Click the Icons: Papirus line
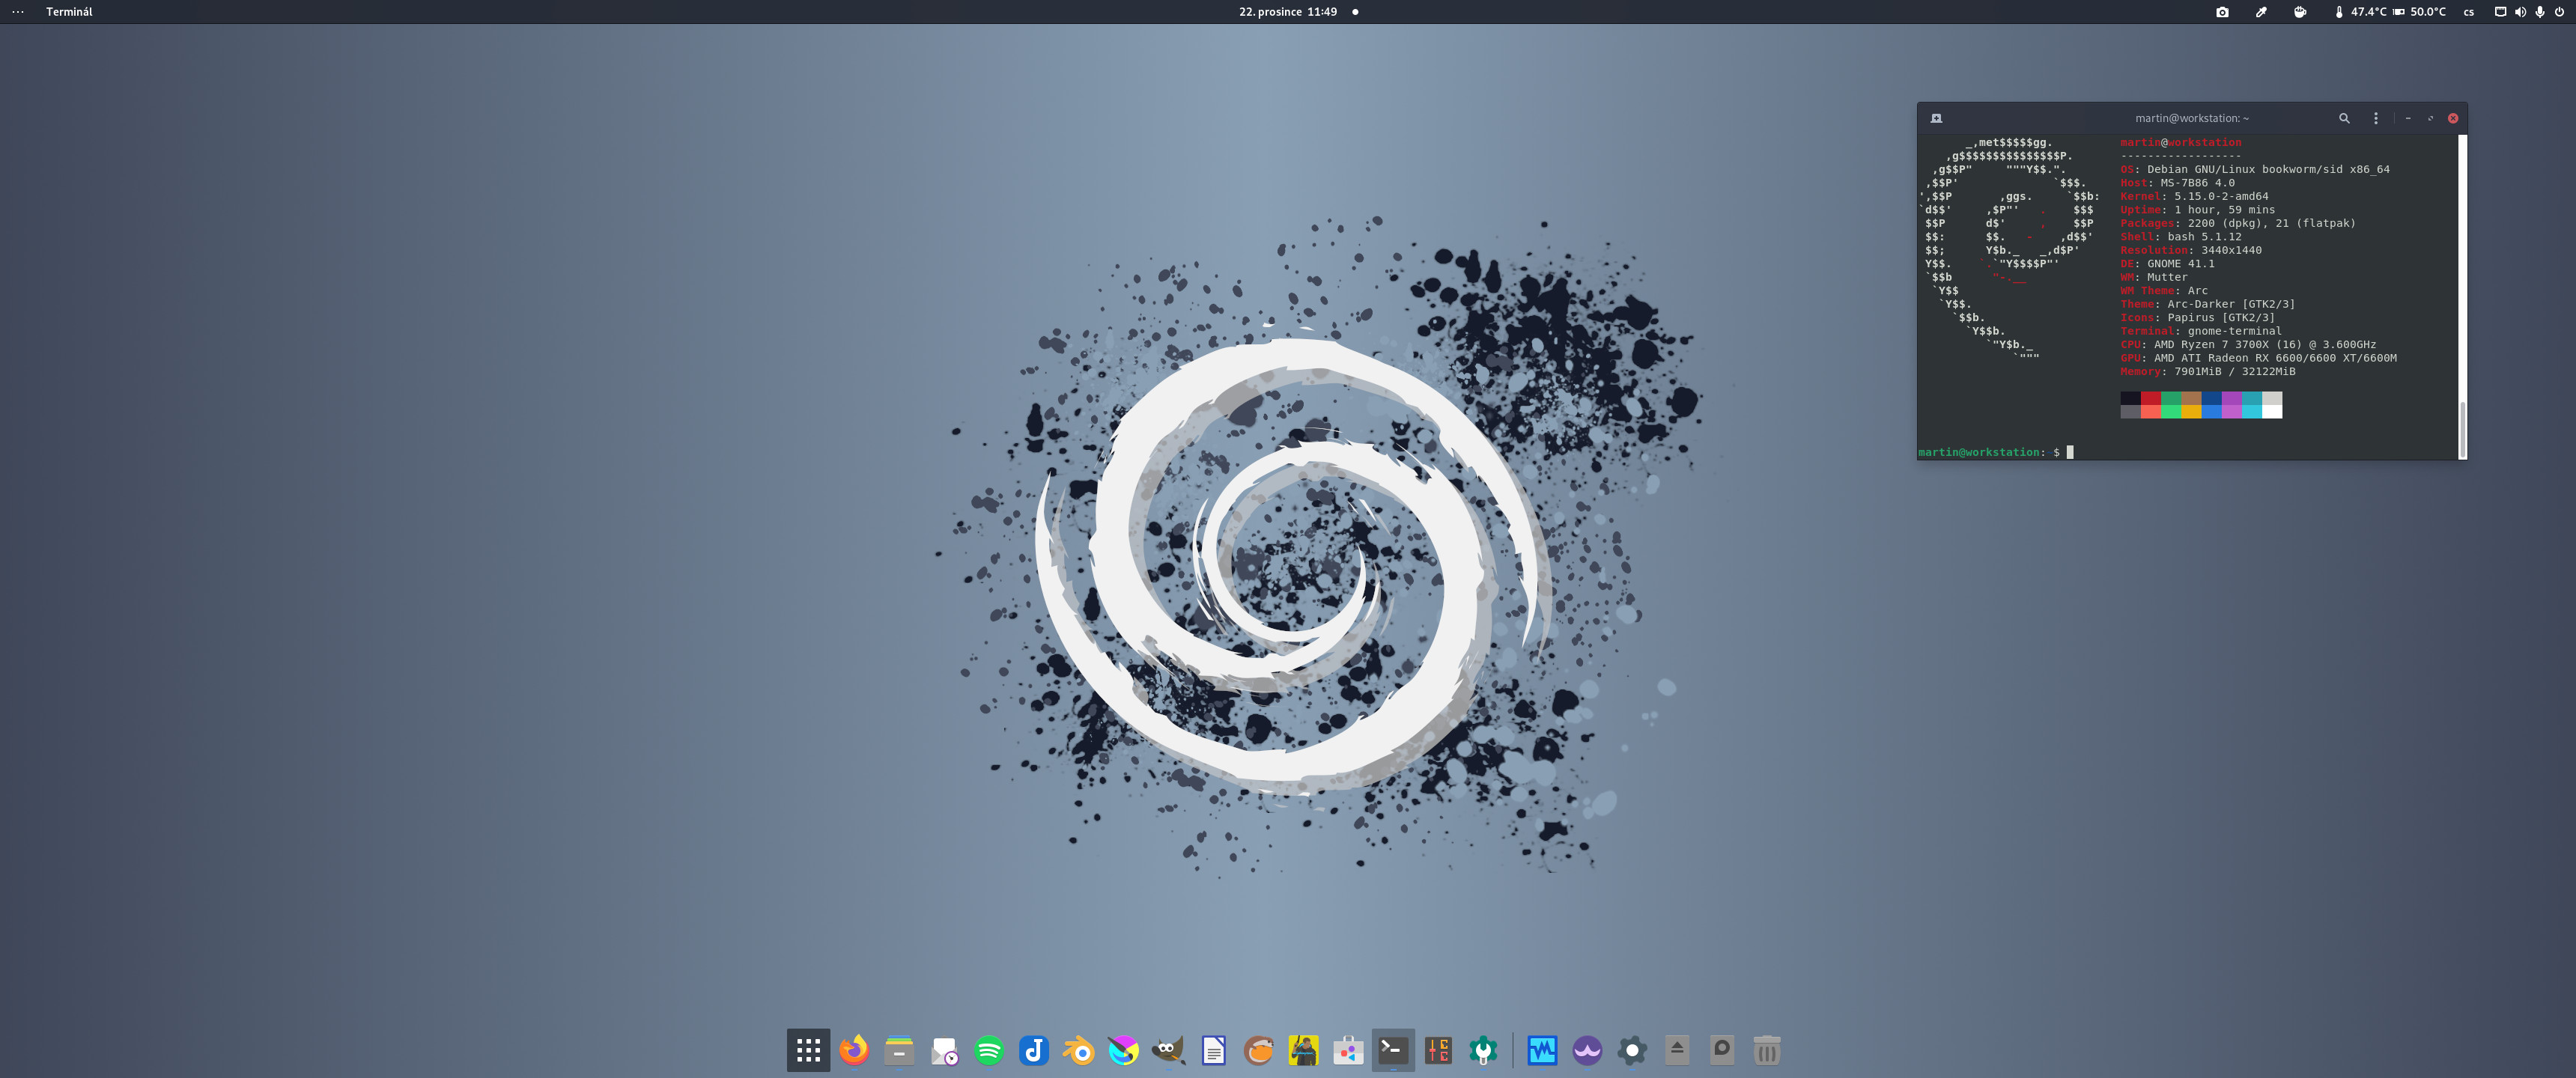The image size is (2576, 1078). point(2197,317)
